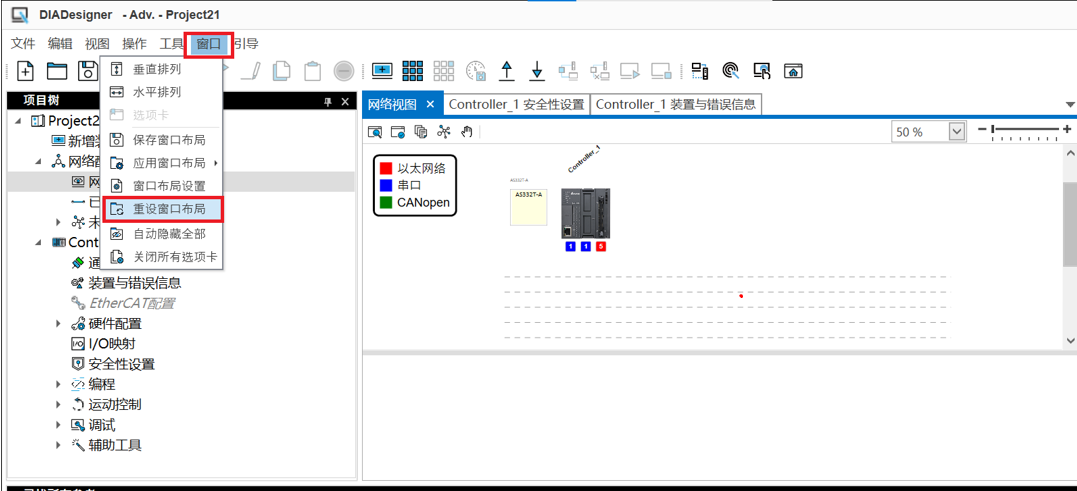The width and height of the screenshot is (1077, 491).
Task: Click the blue grid view toolbar icon
Action: pos(413,71)
